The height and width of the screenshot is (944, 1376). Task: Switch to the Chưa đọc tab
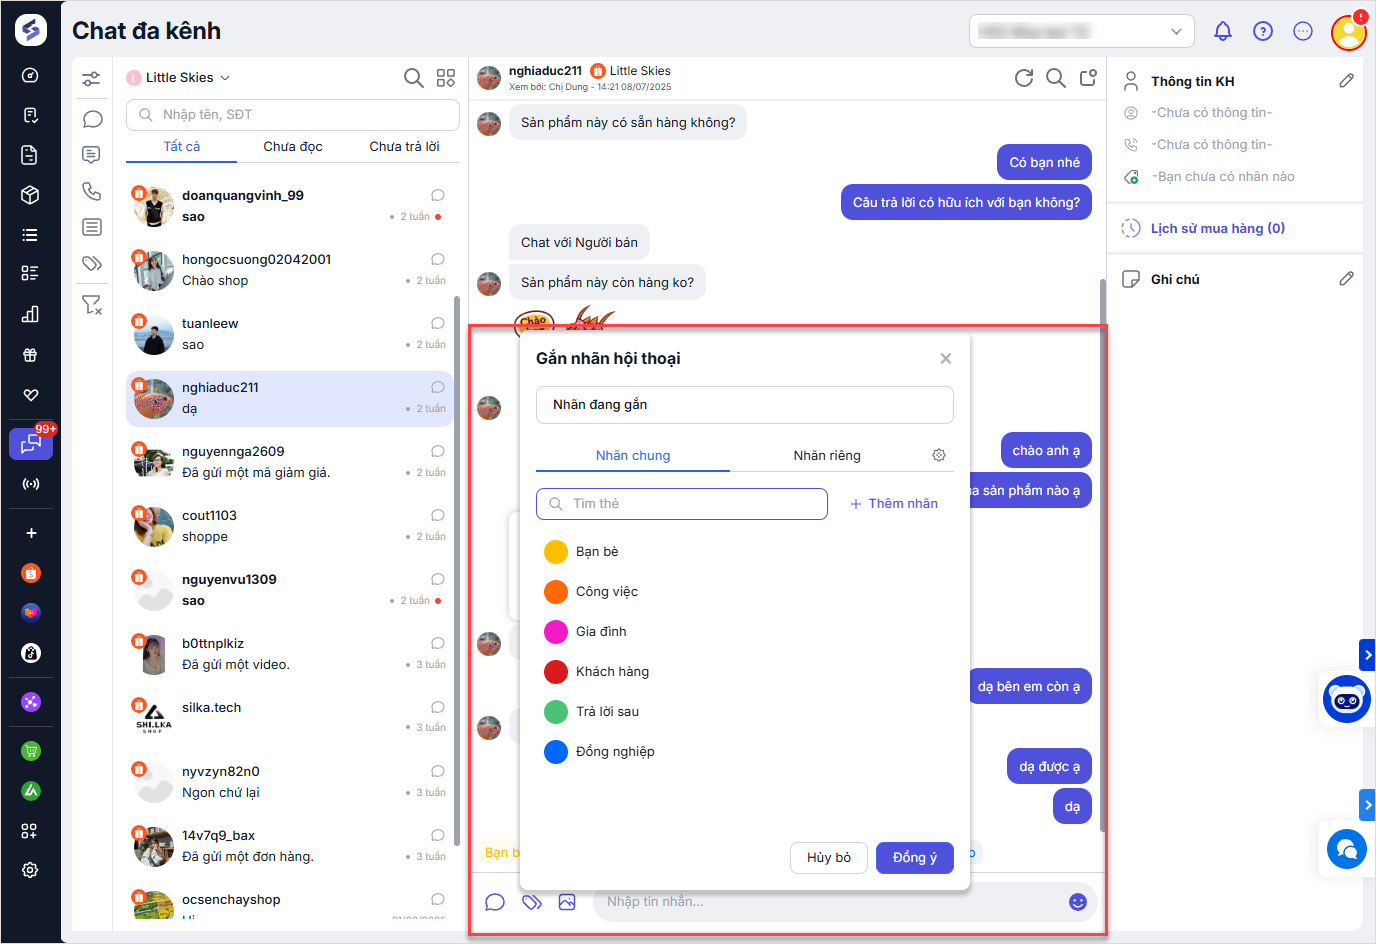[293, 146]
